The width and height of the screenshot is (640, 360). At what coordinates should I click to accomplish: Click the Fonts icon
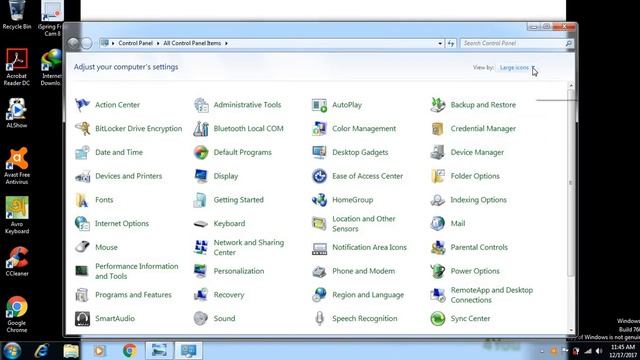pyautogui.click(x=82, y=200)
